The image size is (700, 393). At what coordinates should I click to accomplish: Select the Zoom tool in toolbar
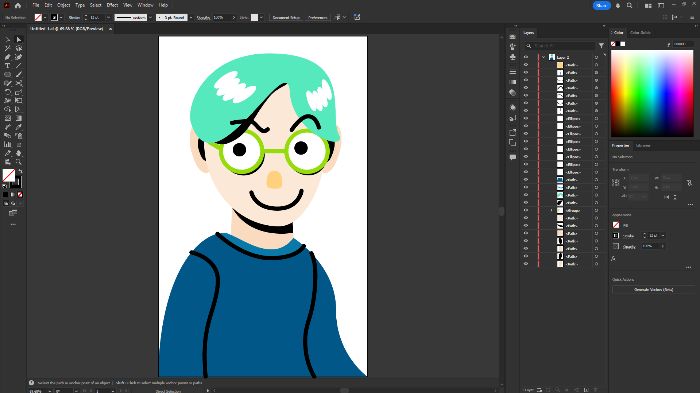tap(19, 162)
